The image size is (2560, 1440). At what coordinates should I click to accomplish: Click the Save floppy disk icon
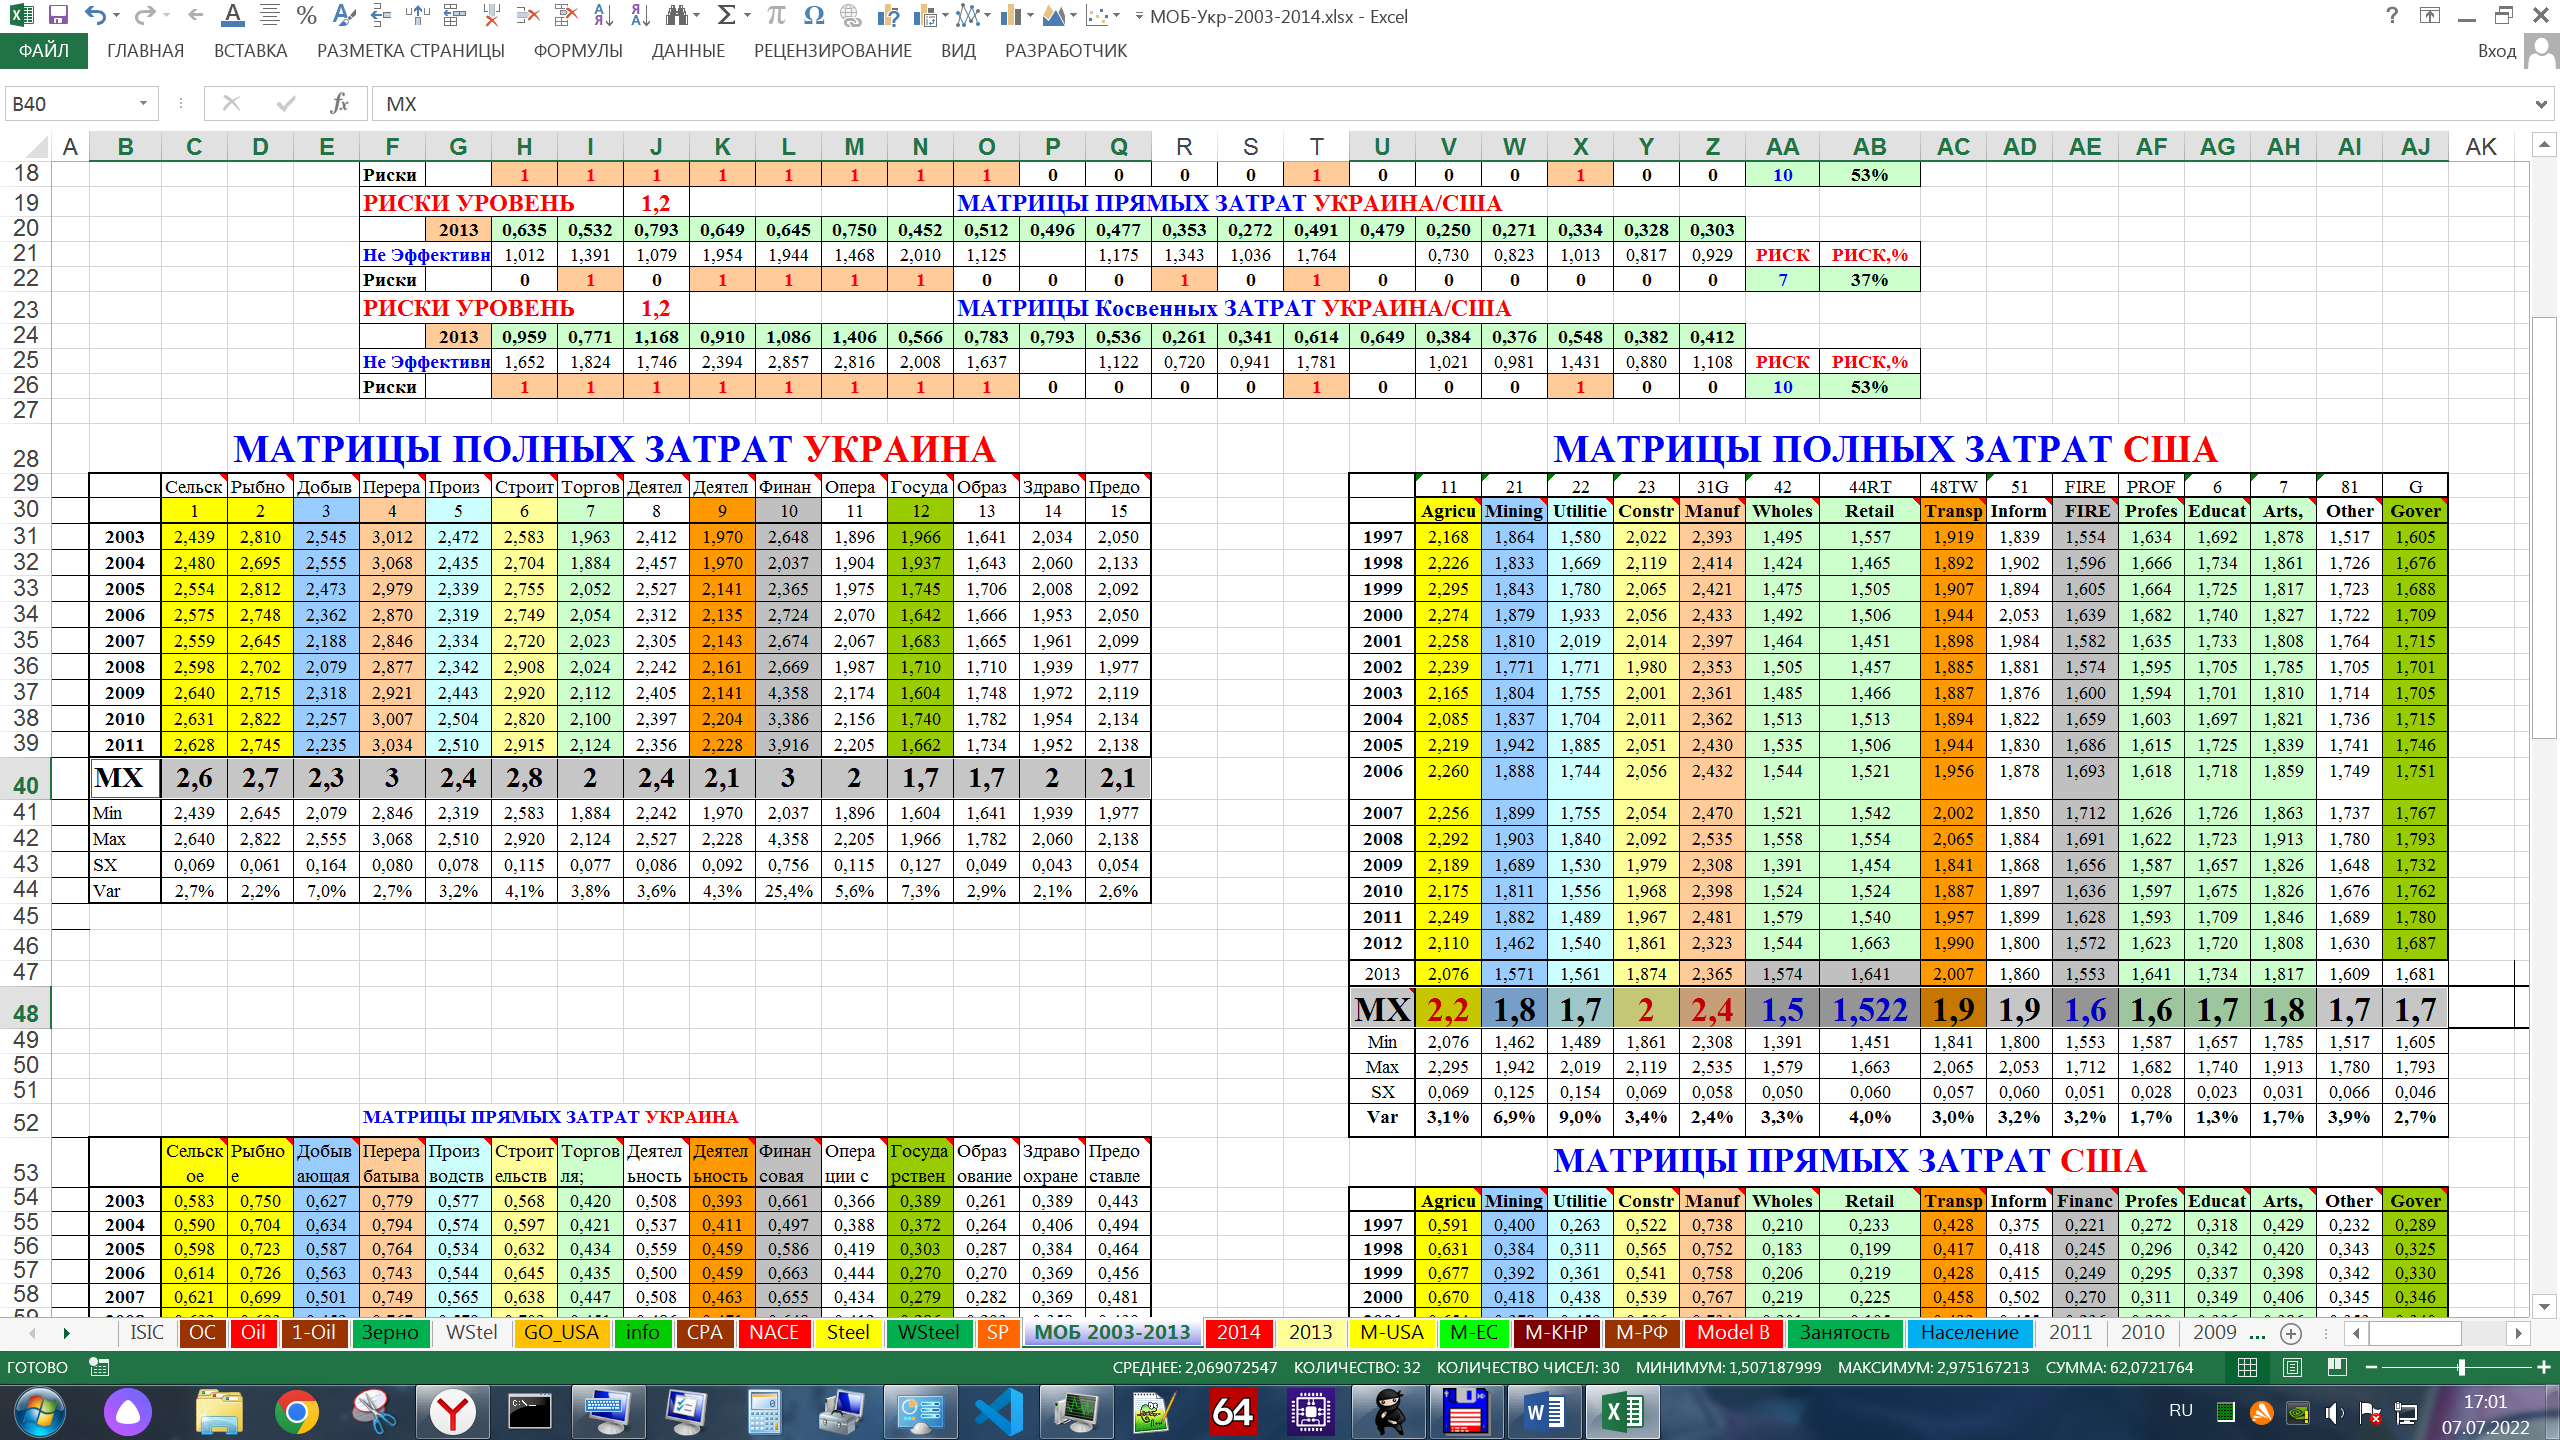click(x=58, y=16)
